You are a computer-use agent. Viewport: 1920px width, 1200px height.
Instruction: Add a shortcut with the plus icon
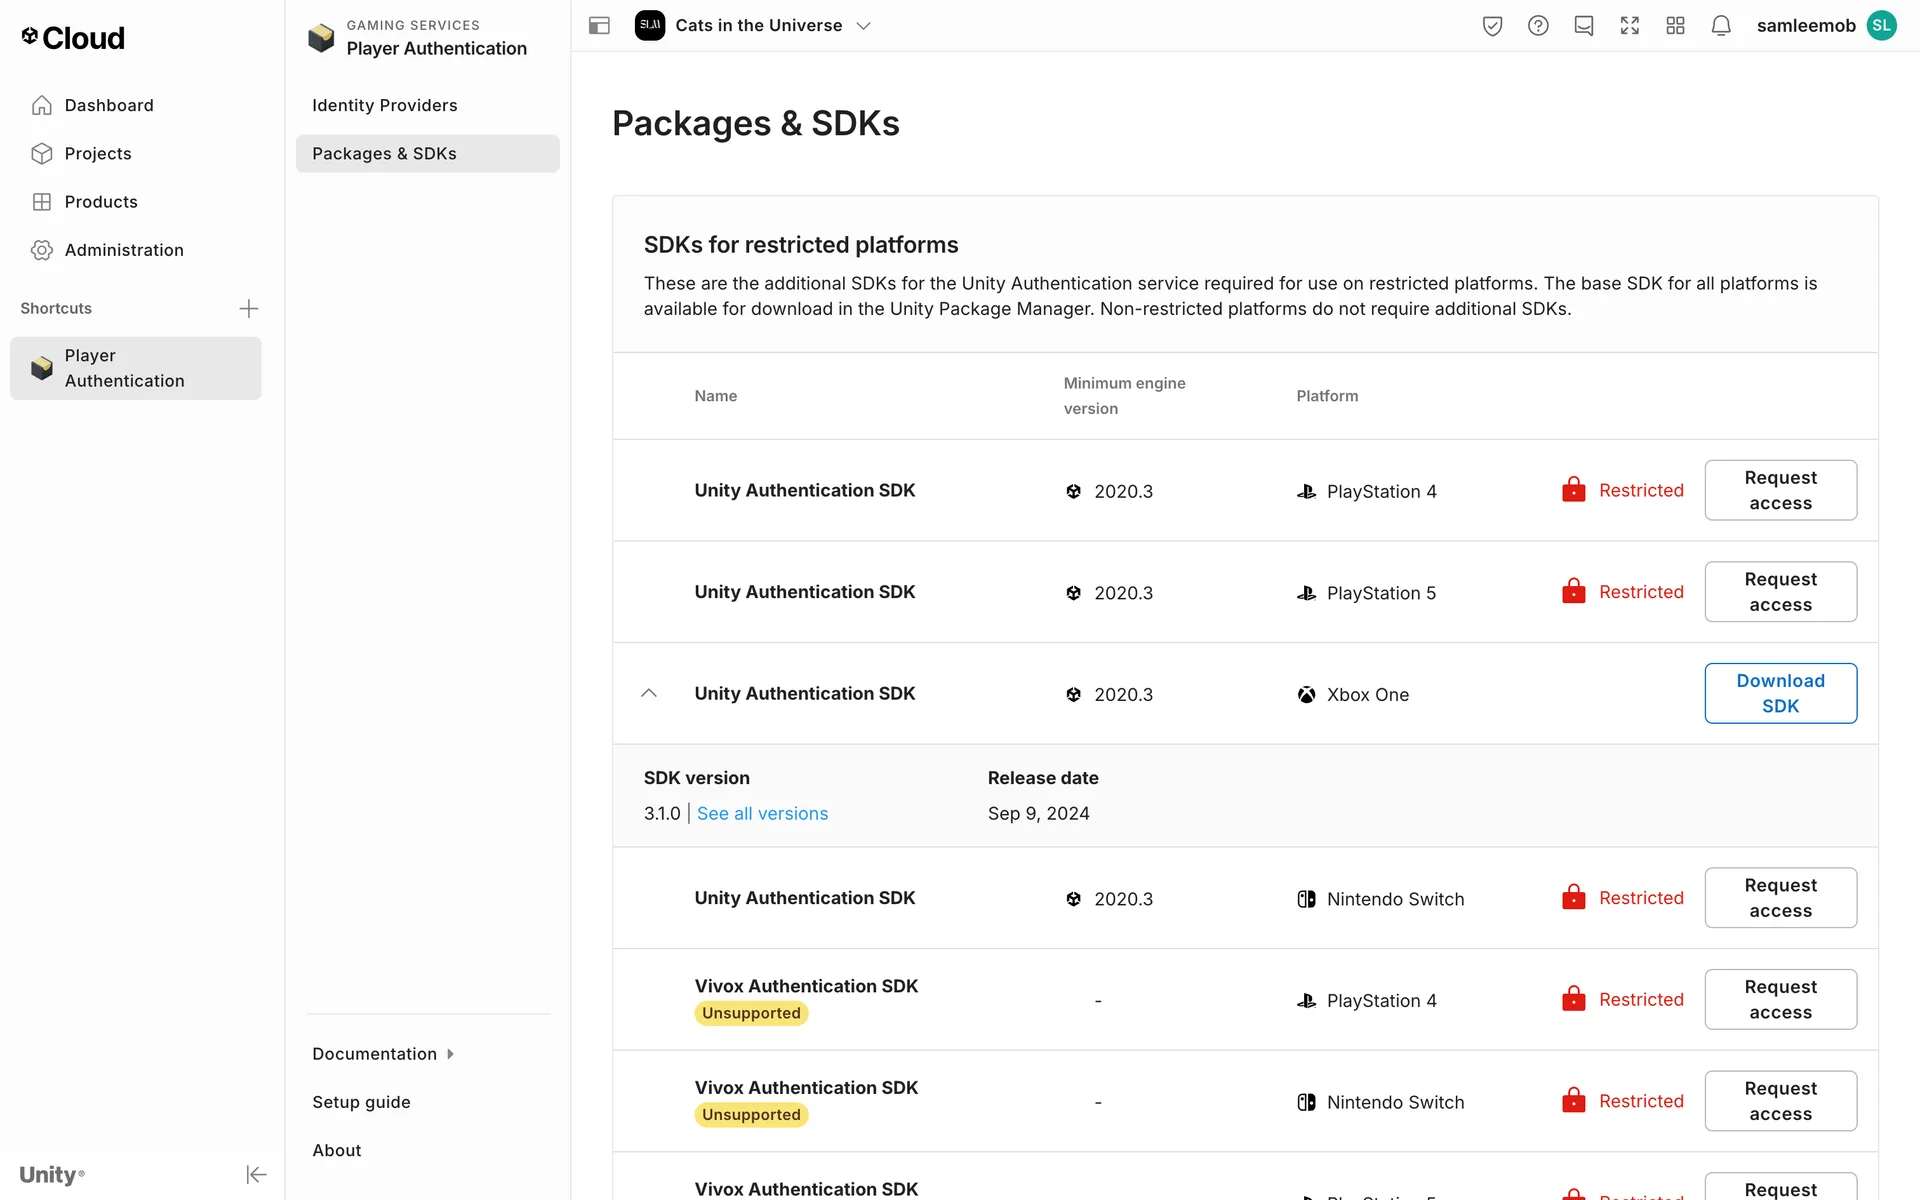(x=249, y=308)
